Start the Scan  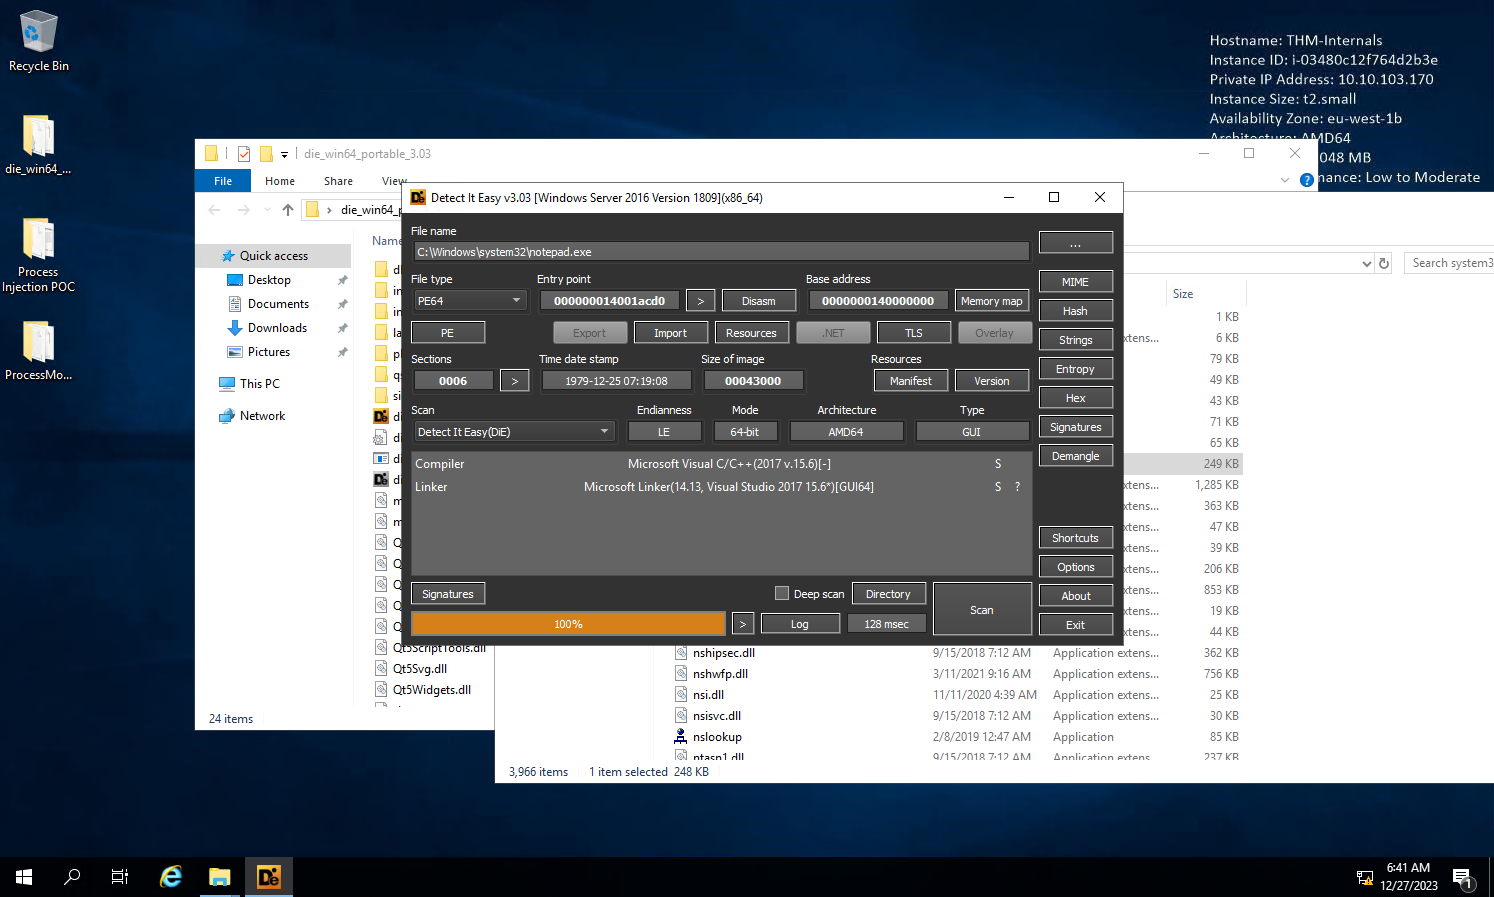click(982, 609)
